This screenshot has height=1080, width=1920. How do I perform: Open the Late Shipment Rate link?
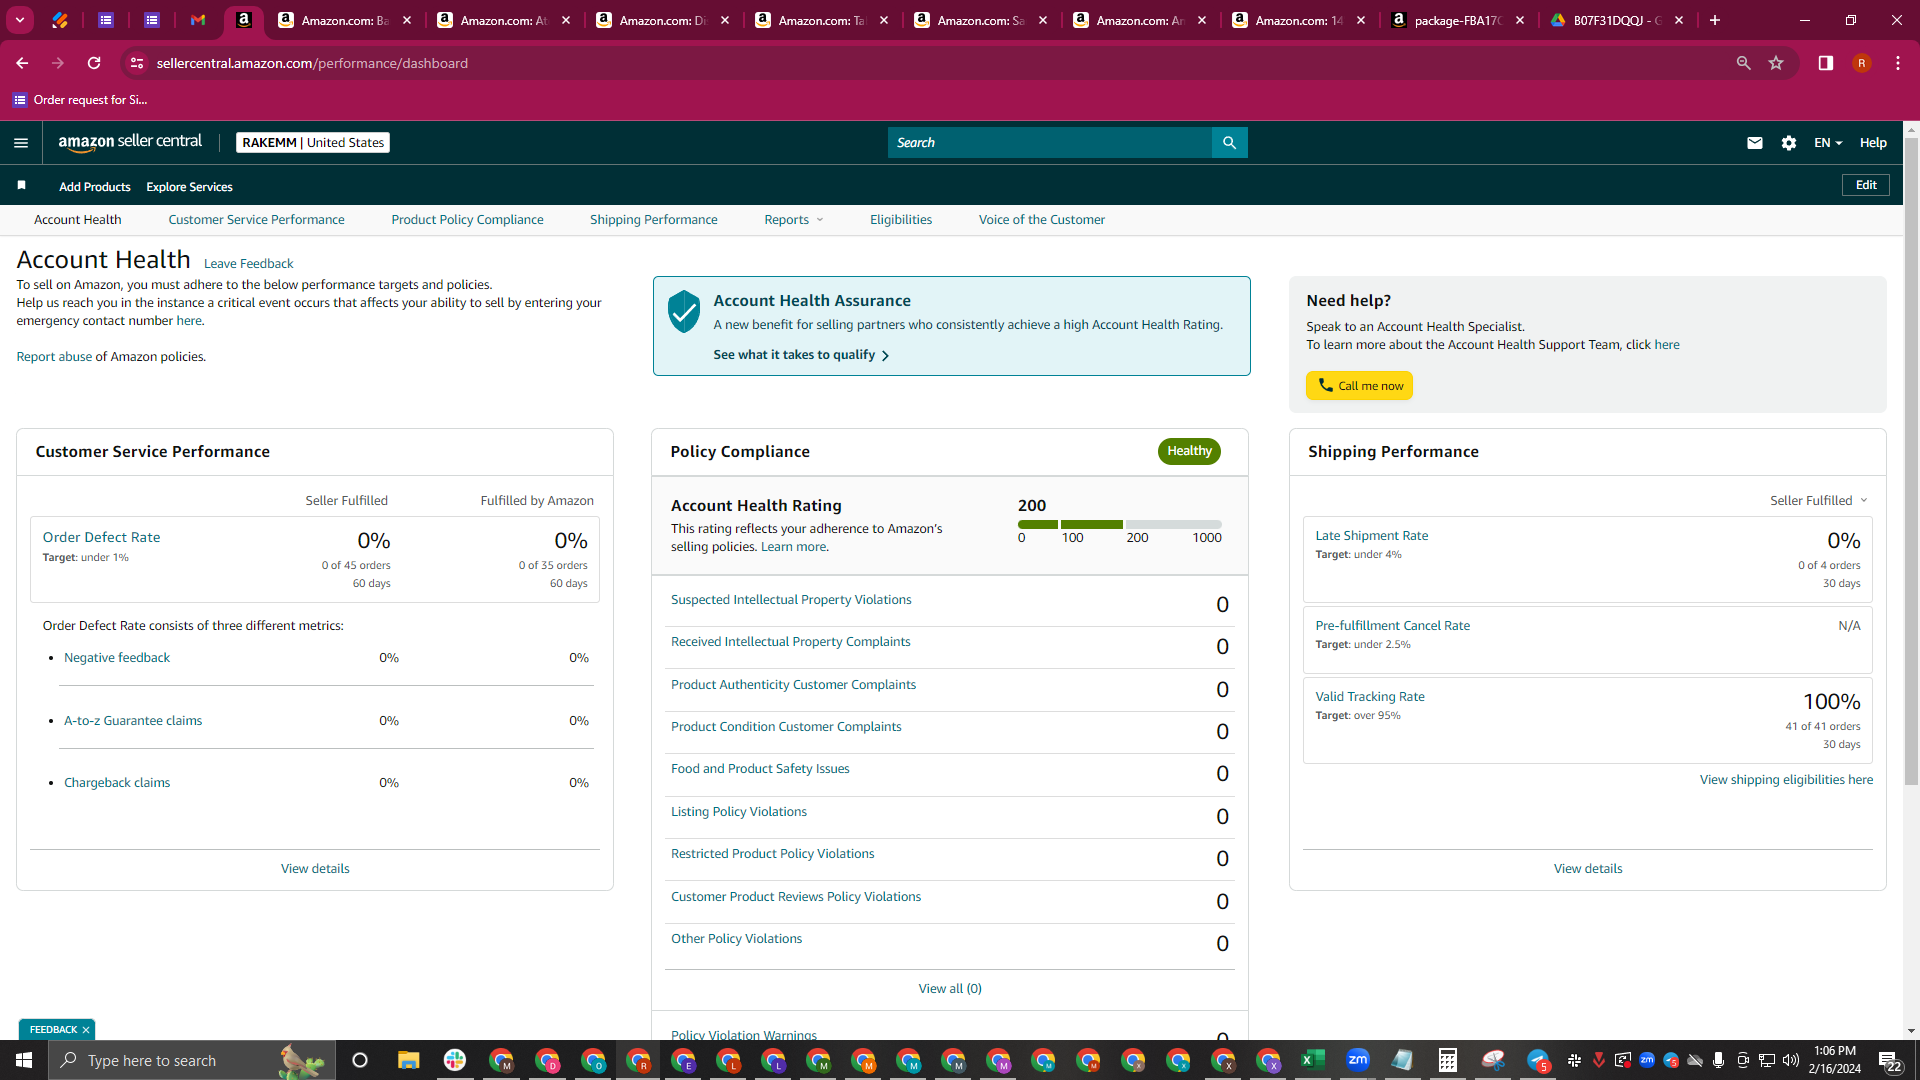(1371, 536)
